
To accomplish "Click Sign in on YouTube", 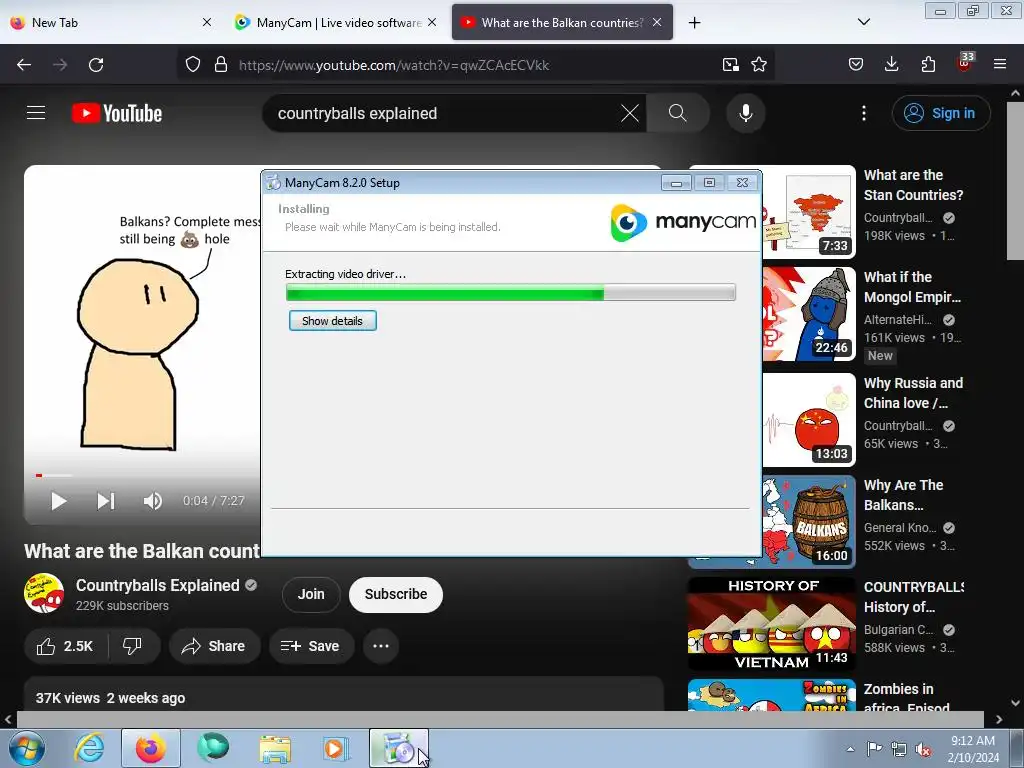I will pyautogui.click(x=941, y=113).
